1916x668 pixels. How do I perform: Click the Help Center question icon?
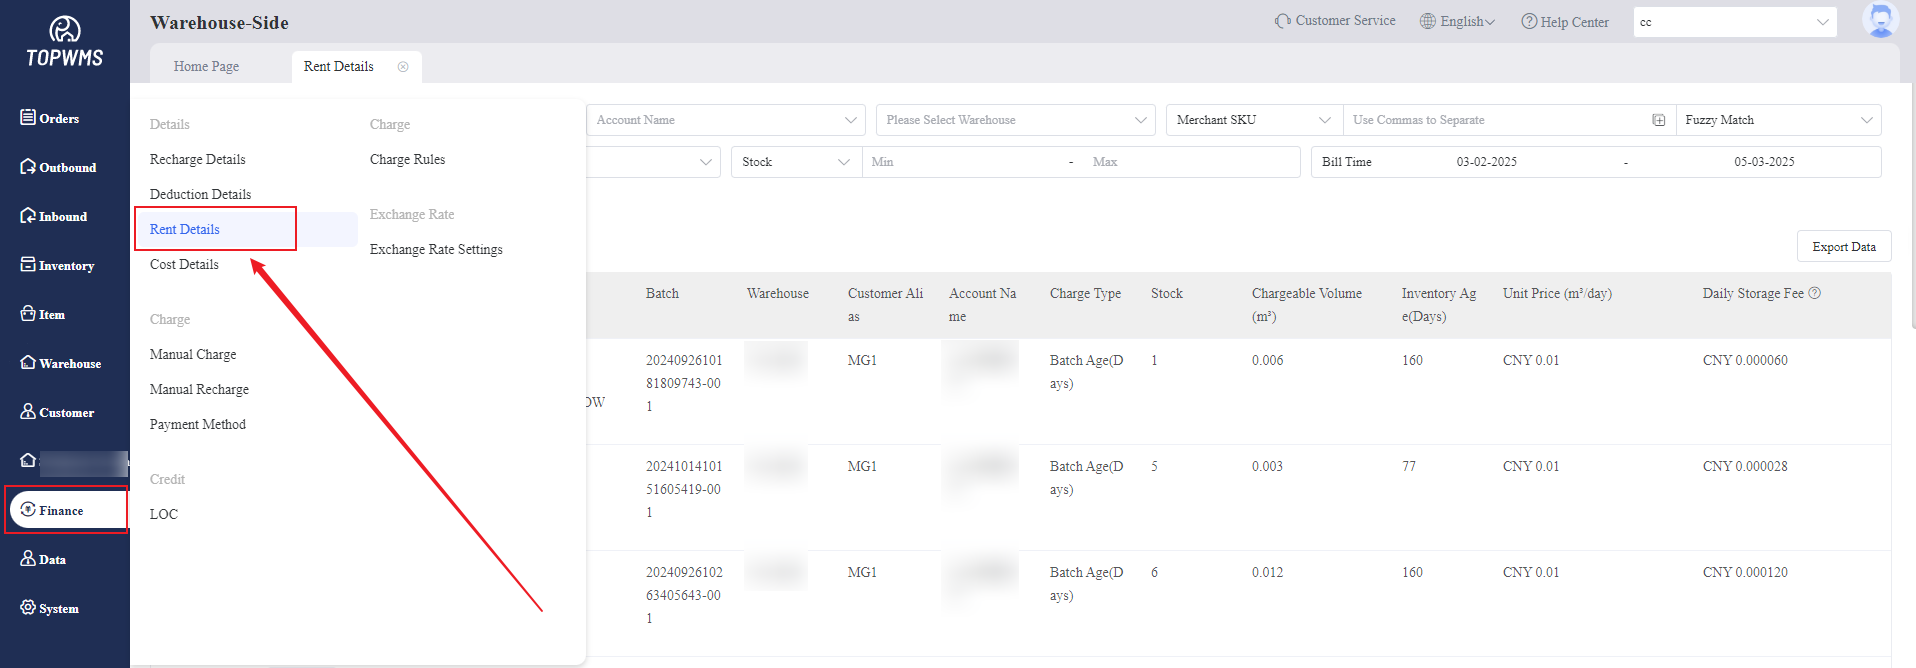click(1529, 22)
